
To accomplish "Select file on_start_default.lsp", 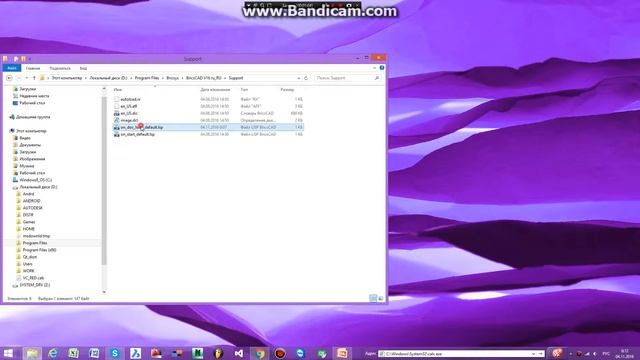I will [x=138, y=134].
